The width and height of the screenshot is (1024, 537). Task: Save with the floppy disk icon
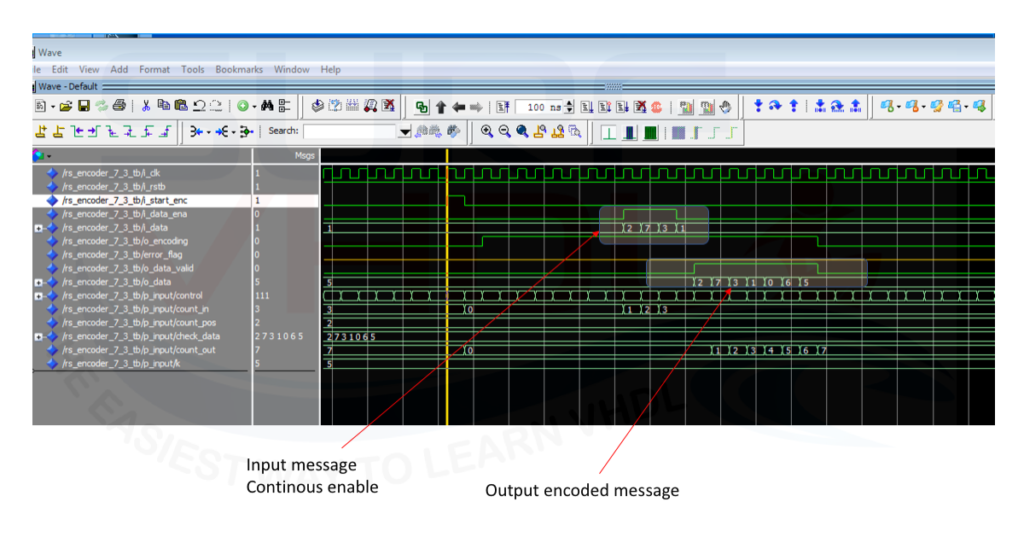coord(84,106)
